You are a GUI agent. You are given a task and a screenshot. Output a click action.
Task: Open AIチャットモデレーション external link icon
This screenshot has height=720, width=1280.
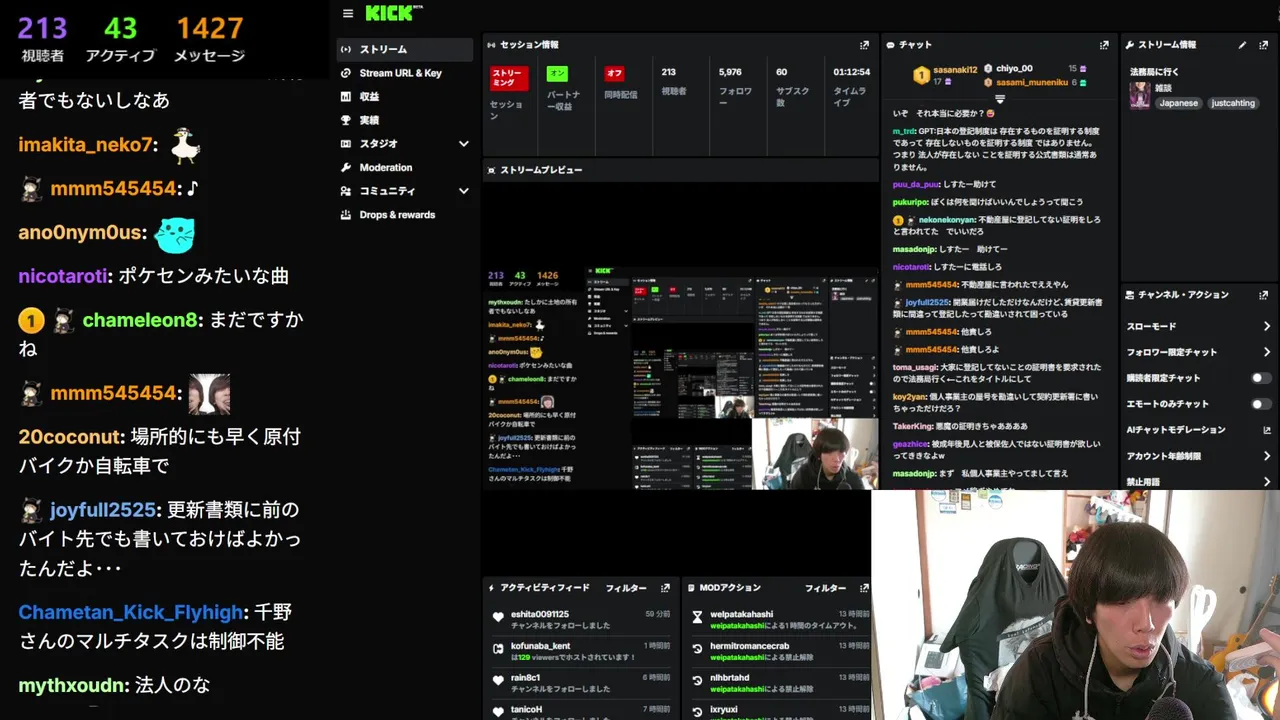click(x=1267, y=430)
